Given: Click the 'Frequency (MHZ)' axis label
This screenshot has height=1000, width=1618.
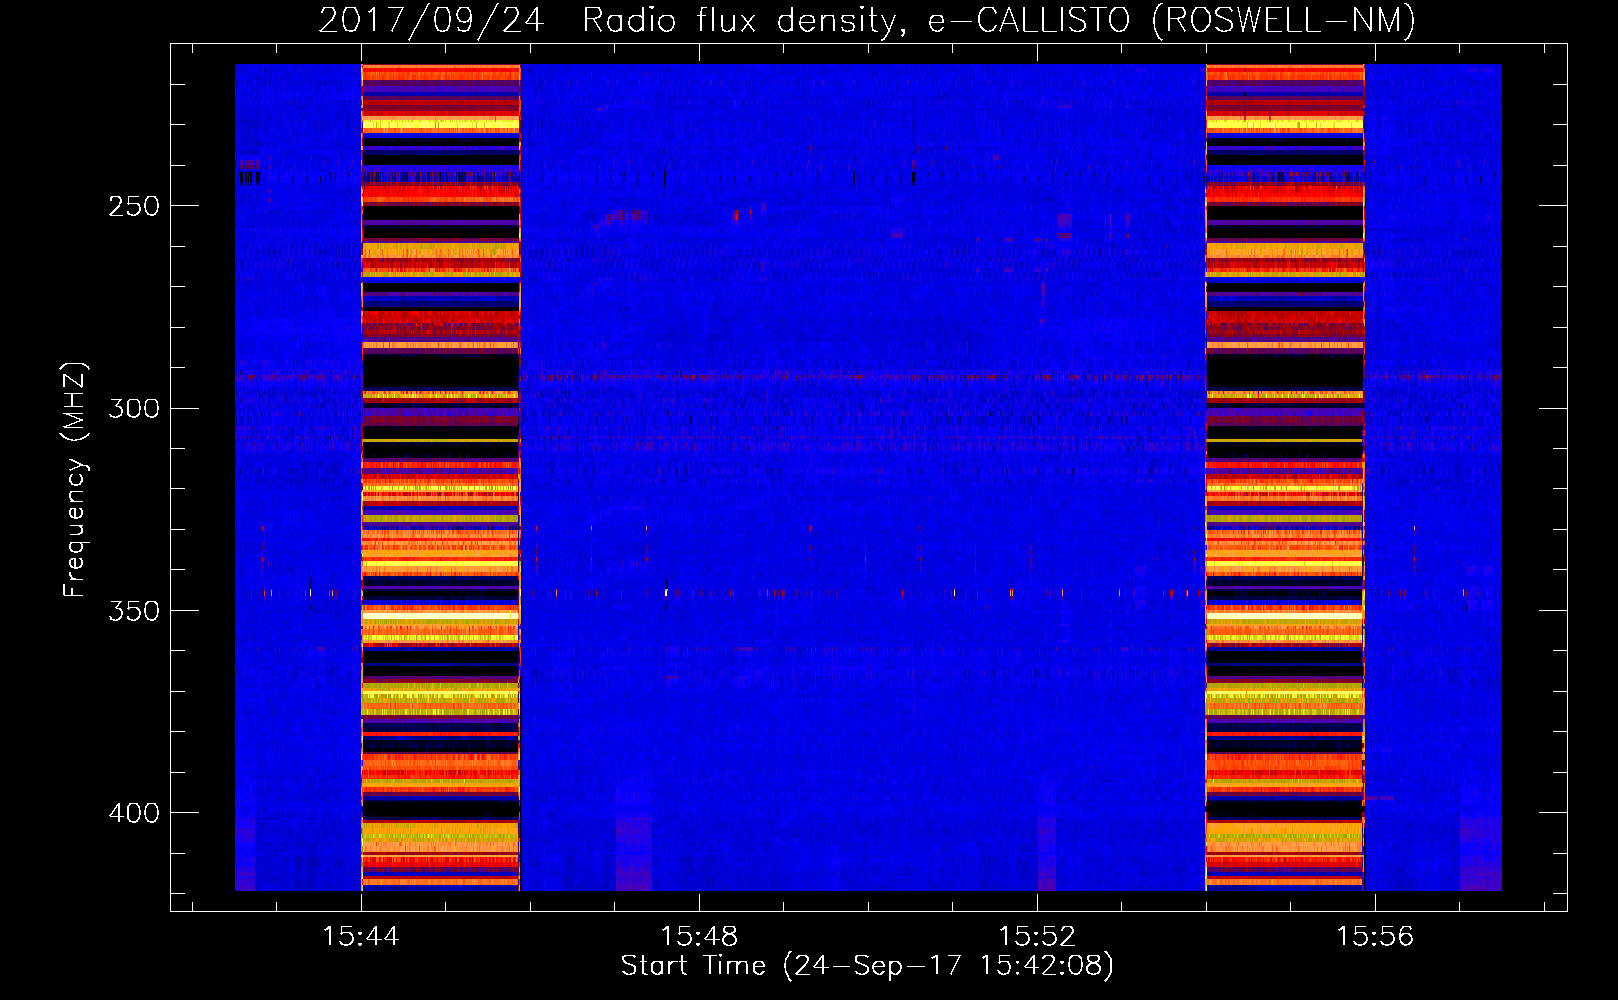Looking at the screenshot, I should 75,479.
